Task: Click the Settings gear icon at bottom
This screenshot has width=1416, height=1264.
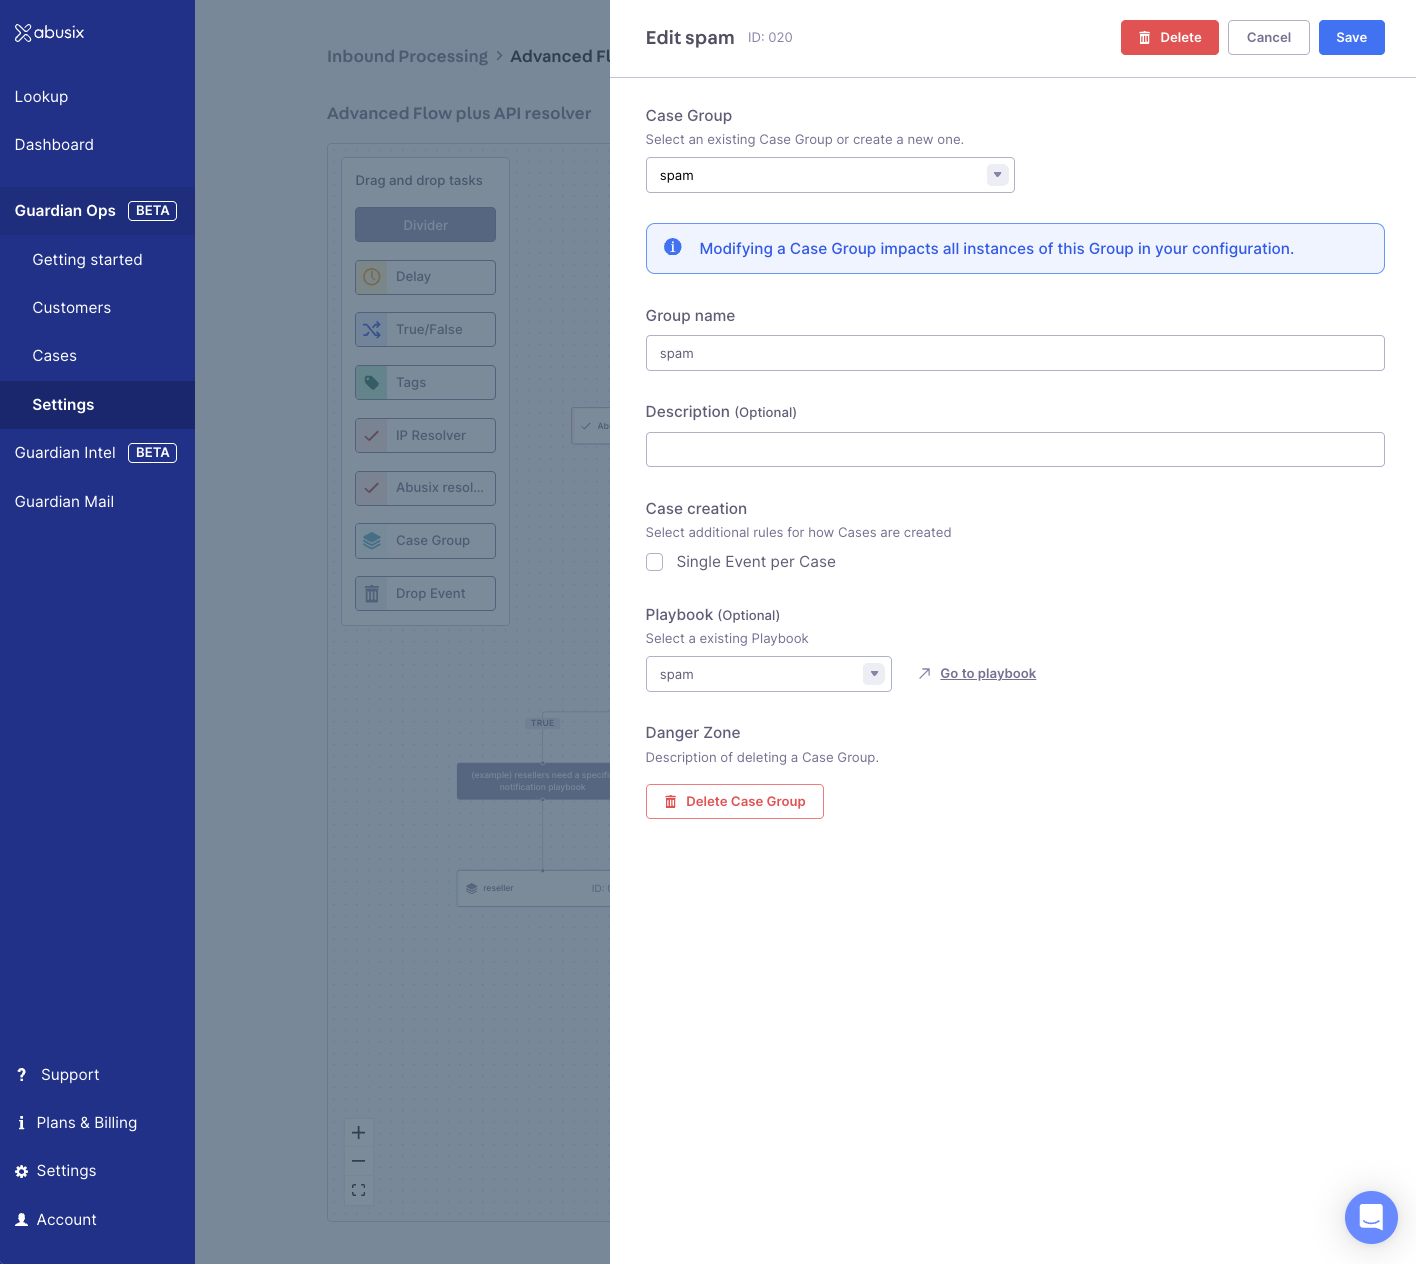Action: tap(22, 1171)
